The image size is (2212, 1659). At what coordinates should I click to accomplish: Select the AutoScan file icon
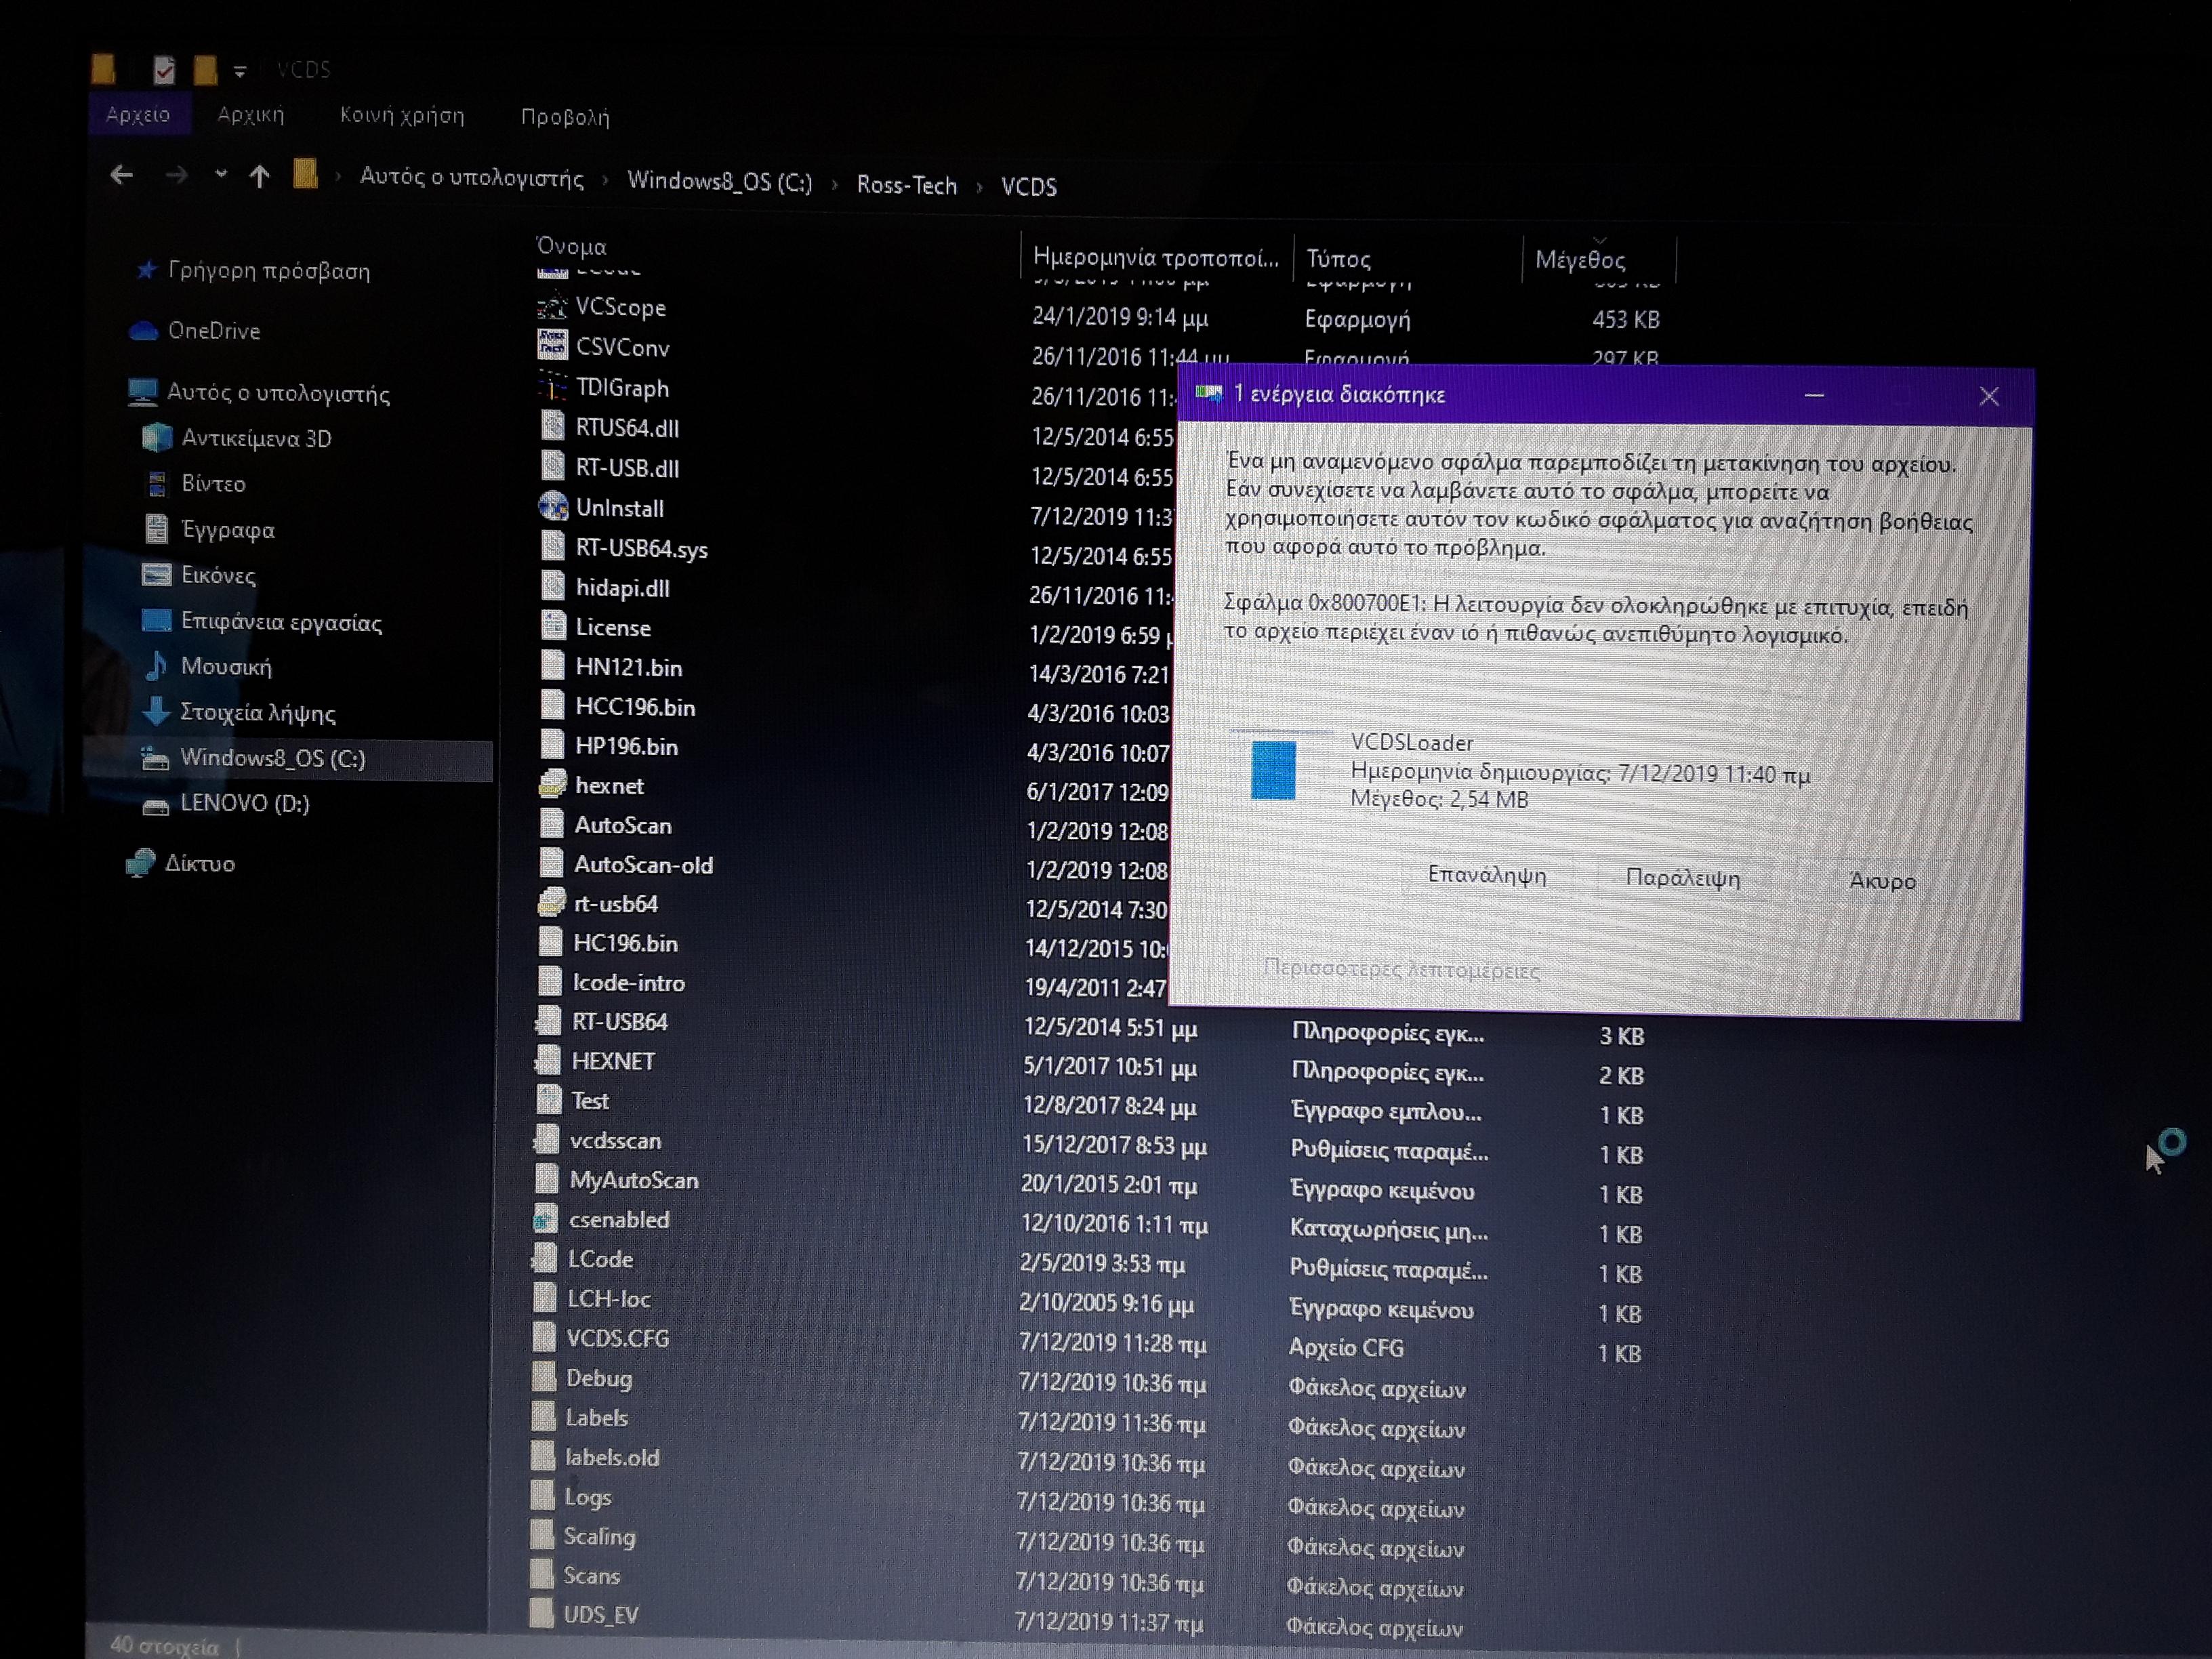point(551,823)
